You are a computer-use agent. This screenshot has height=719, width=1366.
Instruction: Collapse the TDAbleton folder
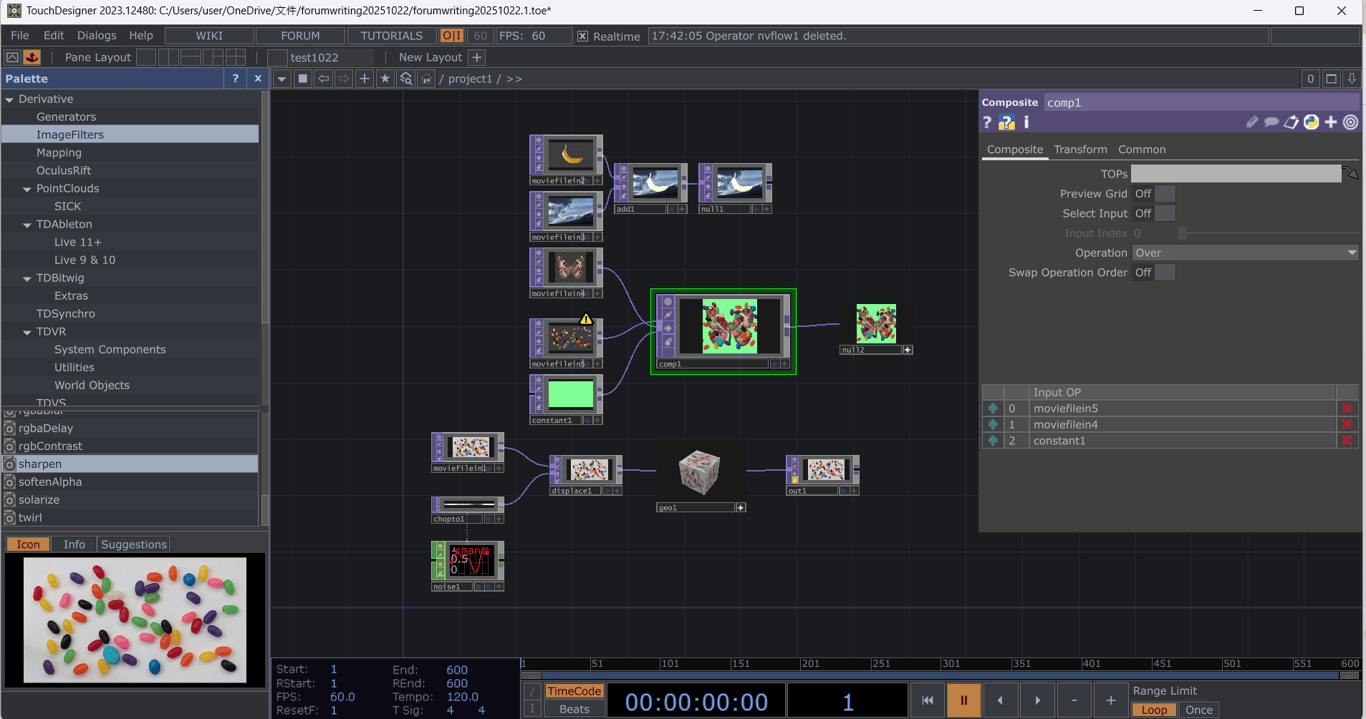pyautogui.click(x=28, y=224)
